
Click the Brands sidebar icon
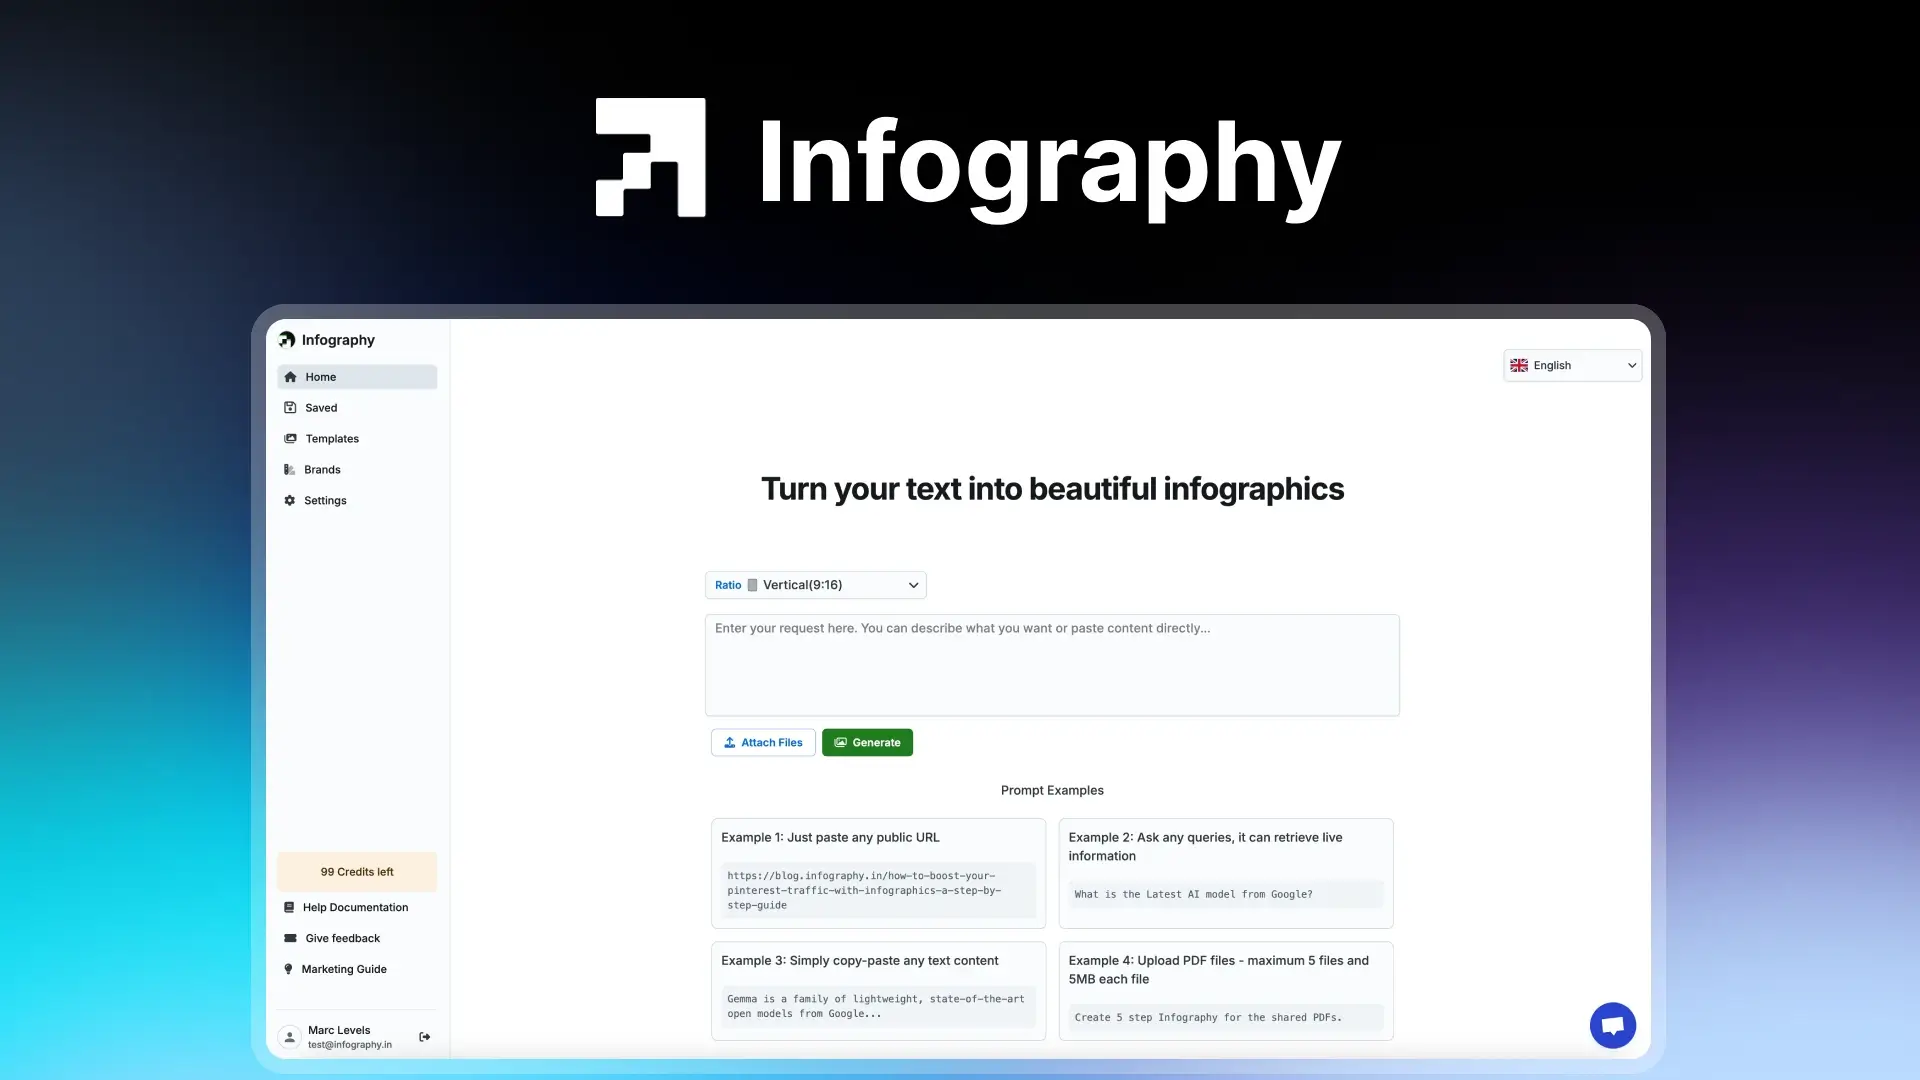(290, 470)
